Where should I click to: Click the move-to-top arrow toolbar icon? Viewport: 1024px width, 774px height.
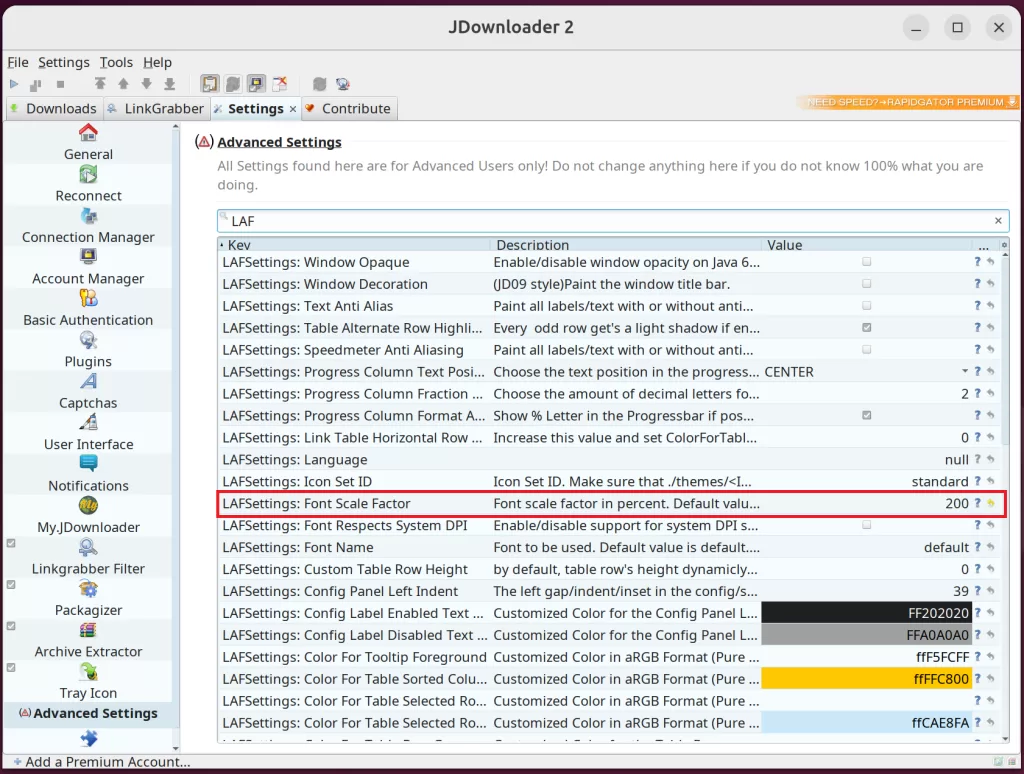click(x=100, y=85)
